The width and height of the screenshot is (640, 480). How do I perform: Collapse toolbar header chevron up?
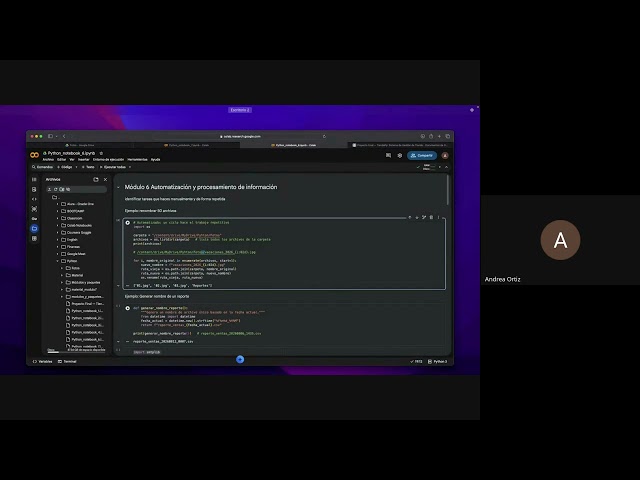[x=446, y=167]
